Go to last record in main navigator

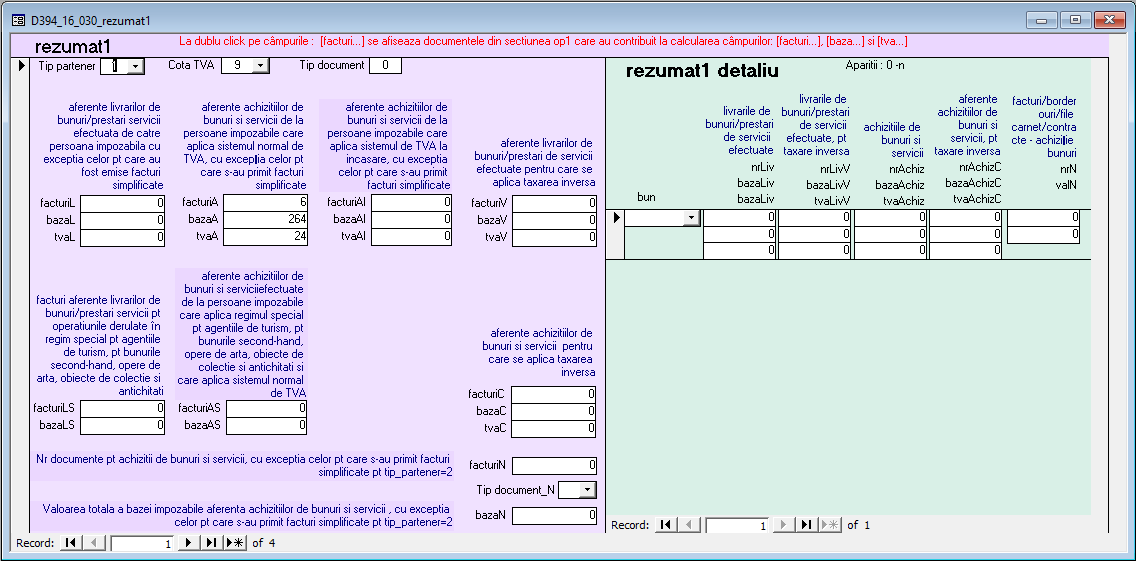coord(211,542)
